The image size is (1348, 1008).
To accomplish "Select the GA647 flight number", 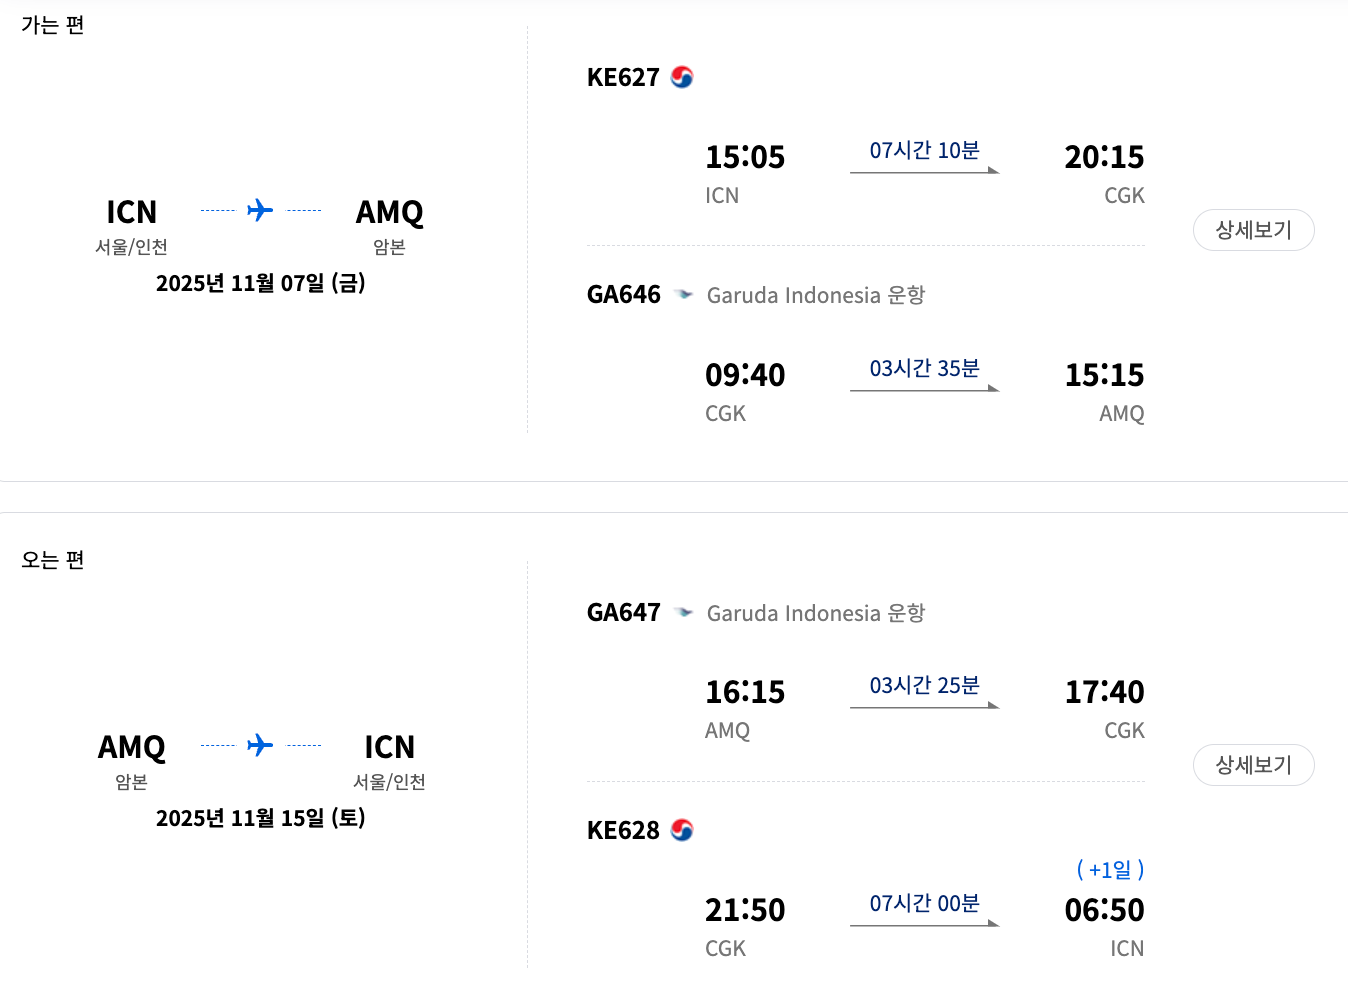I will 624,612.
